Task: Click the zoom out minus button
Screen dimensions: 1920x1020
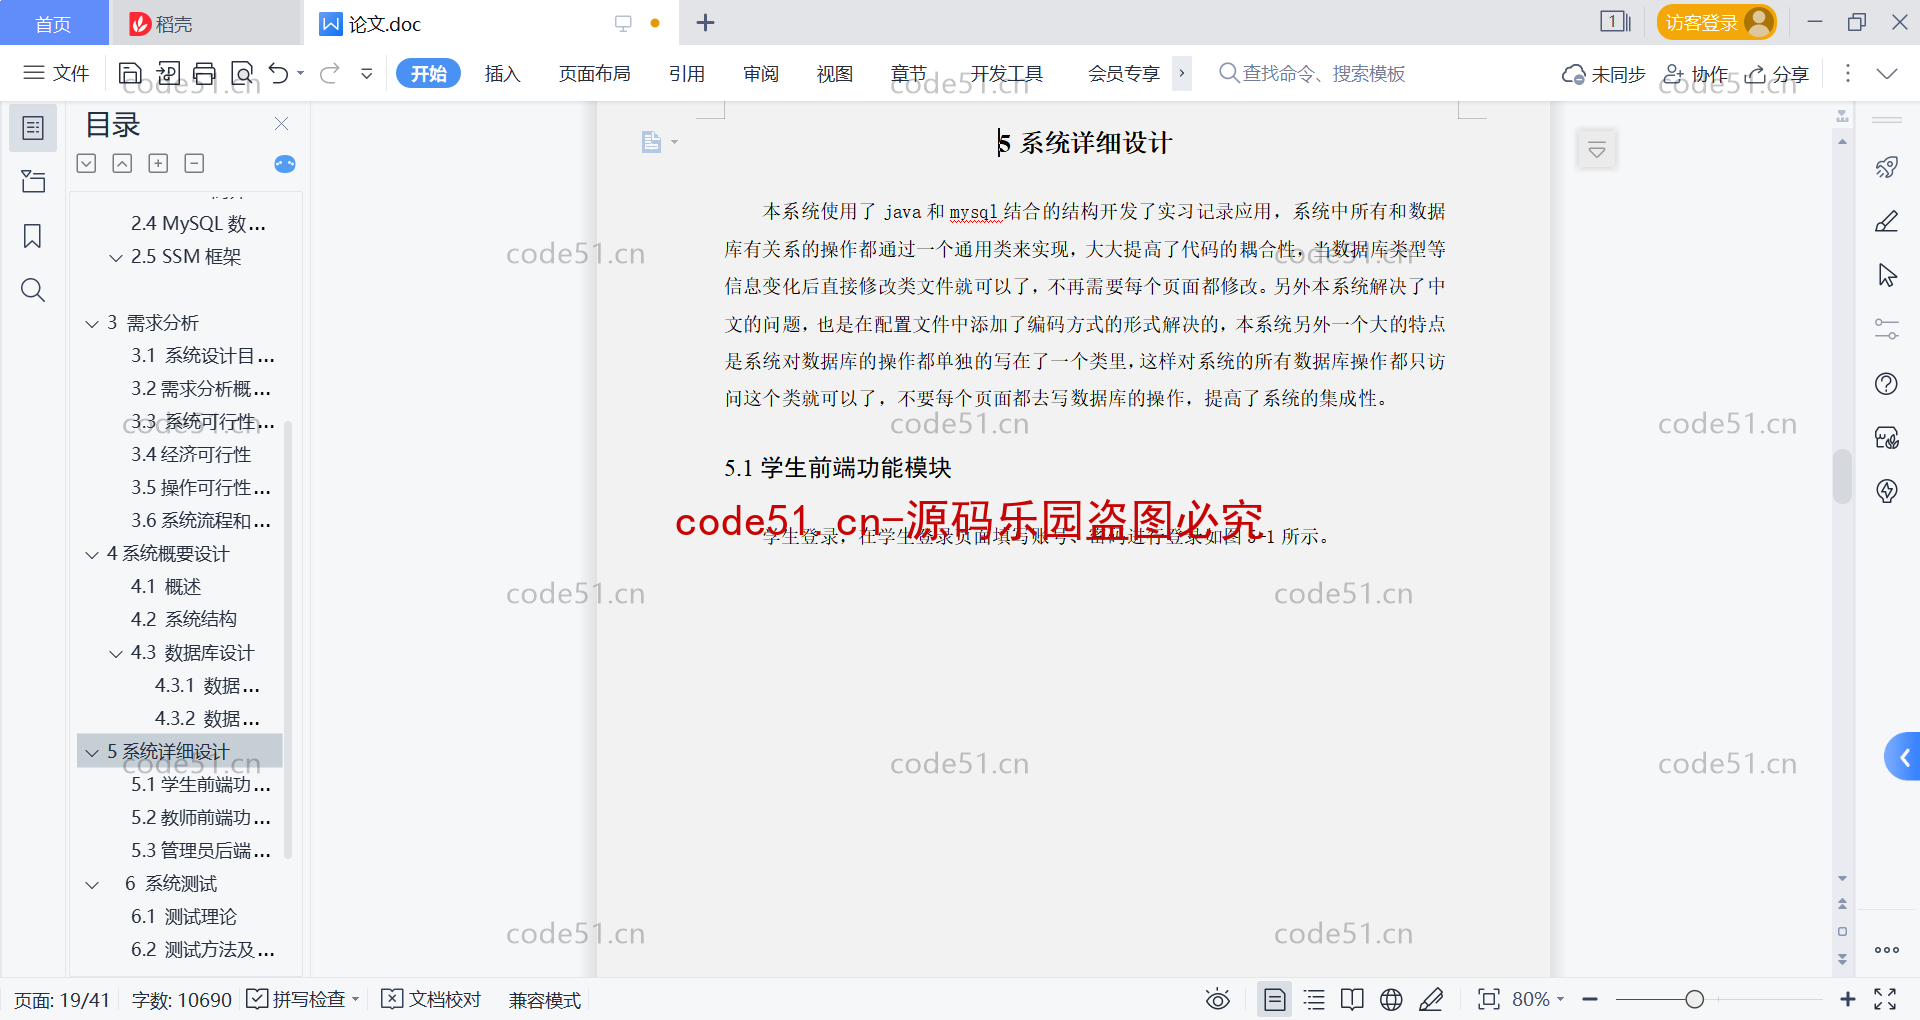Action: pos(1590,999)
